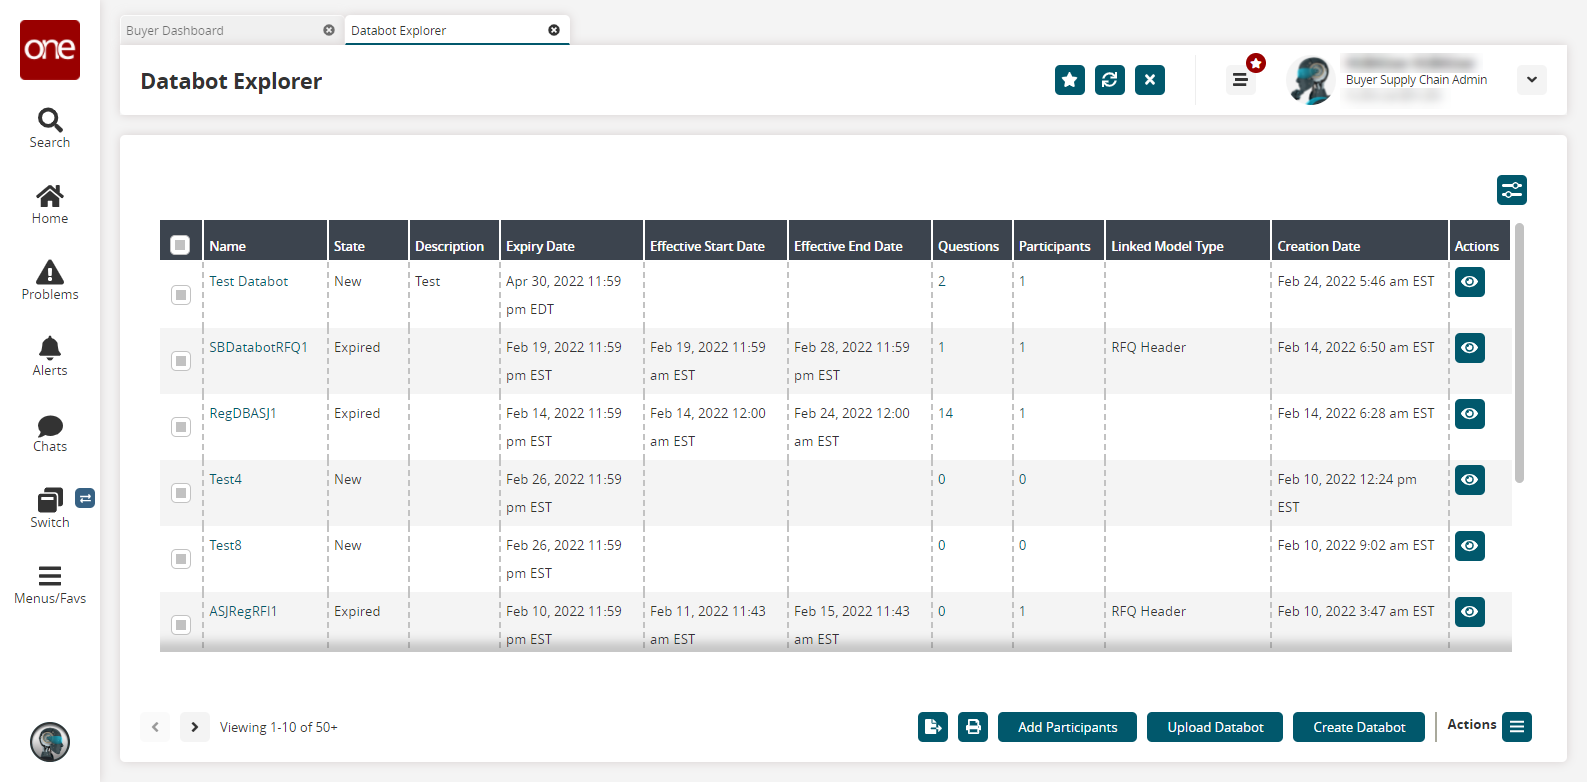This screenshot has width=1587, height=782.
Task: Expand the user profile dropdown arrow
Action: [1531, 80]
